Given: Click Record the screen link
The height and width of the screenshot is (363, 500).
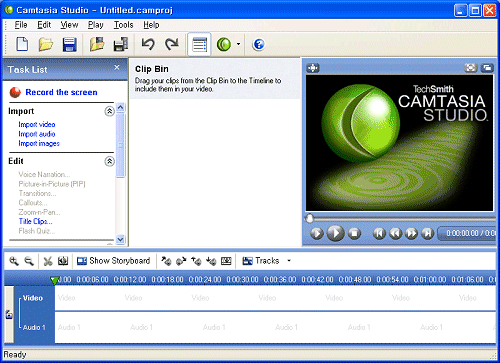Looking at the screenshot, I should pos(61,92).
